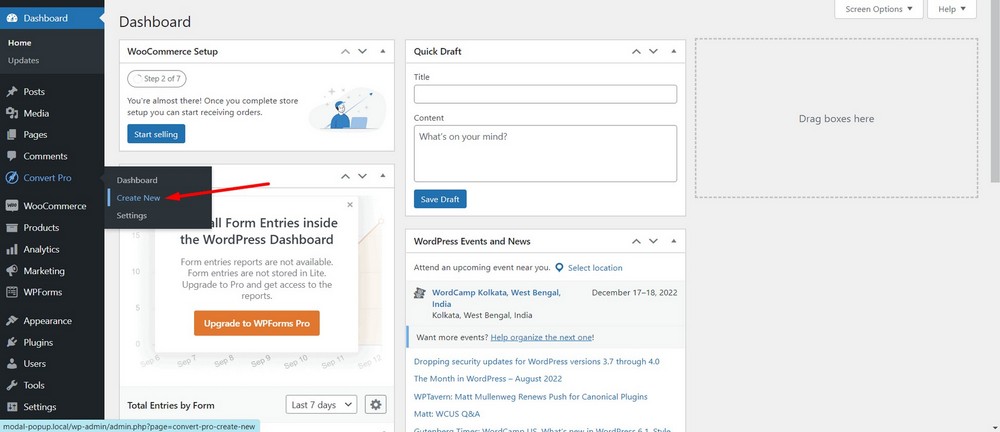Click the Media icon in sidebar

tap(11, 114)
